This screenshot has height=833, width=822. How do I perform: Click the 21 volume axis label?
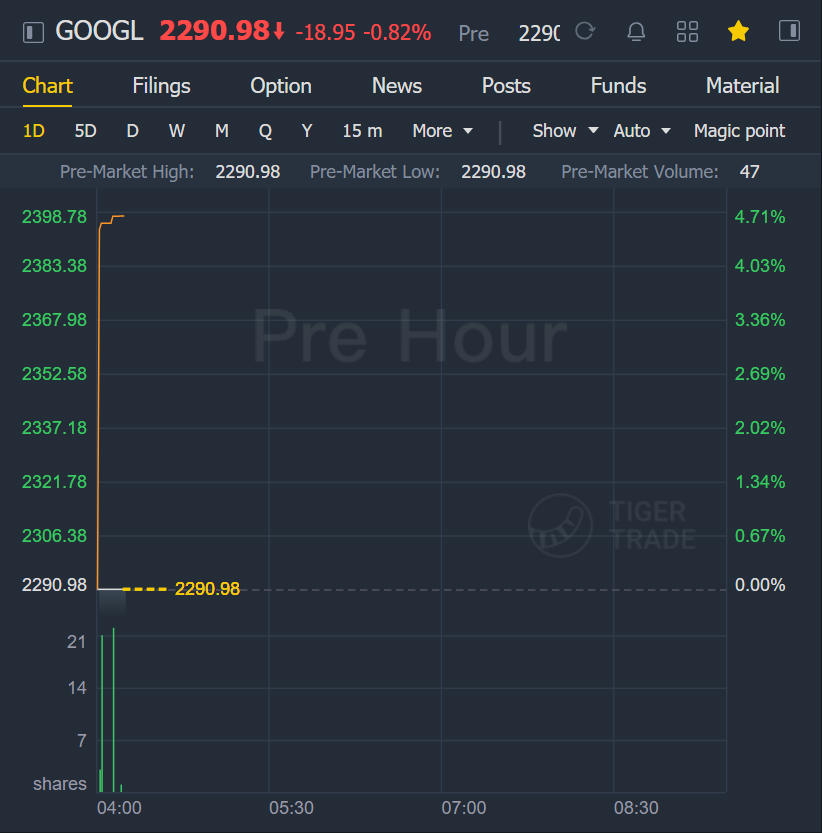point(77,642)
